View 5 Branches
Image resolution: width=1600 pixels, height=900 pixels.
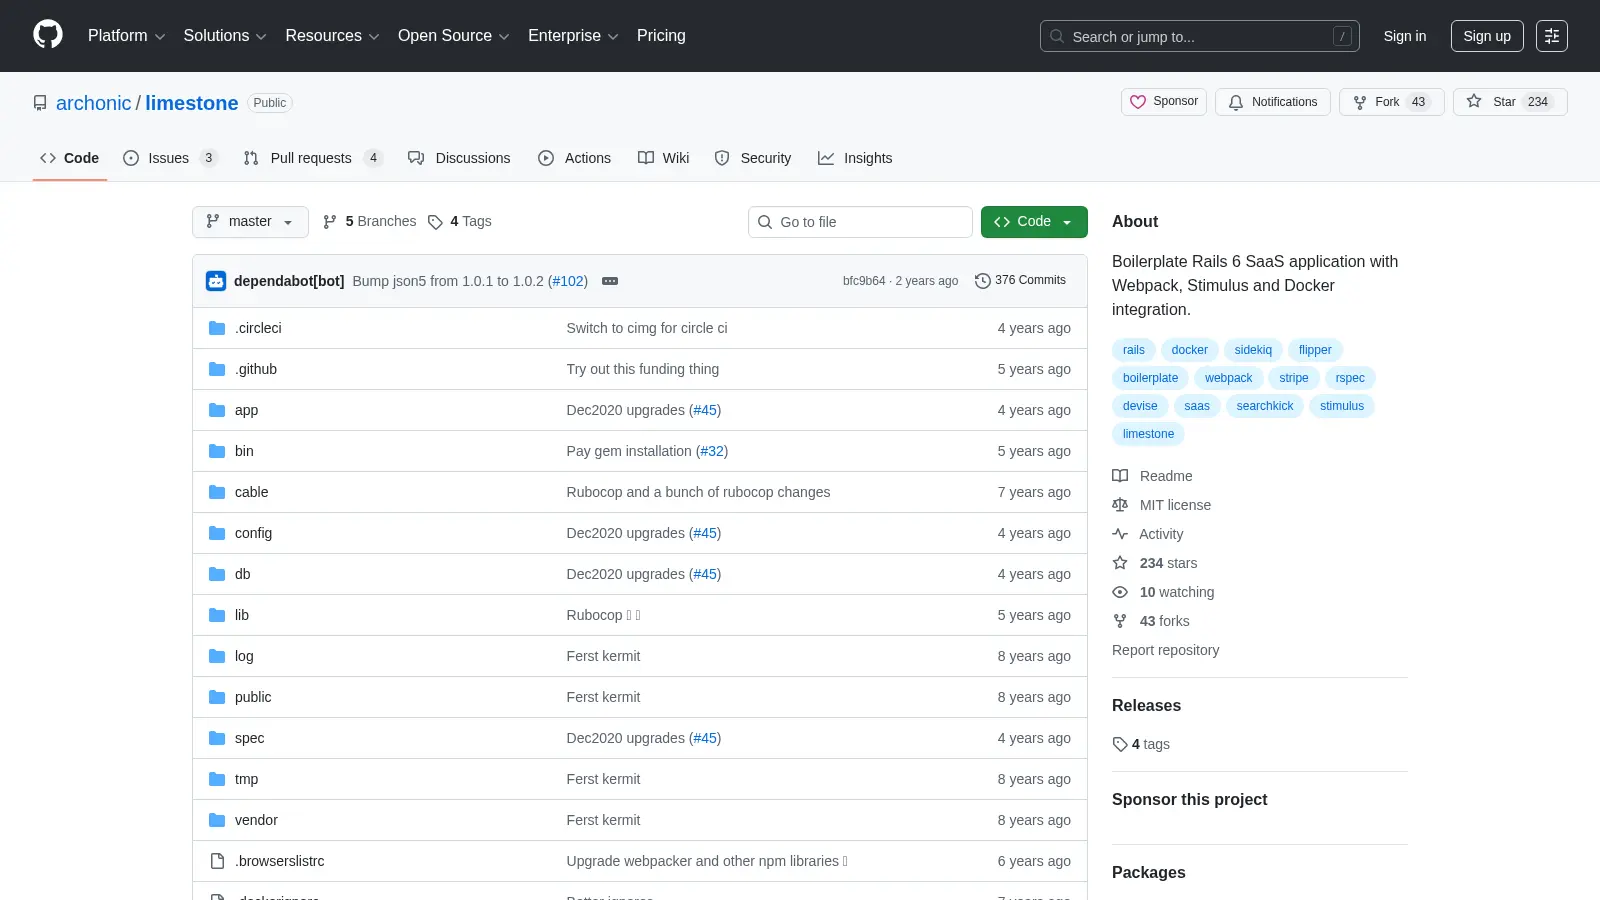(369, 221)
